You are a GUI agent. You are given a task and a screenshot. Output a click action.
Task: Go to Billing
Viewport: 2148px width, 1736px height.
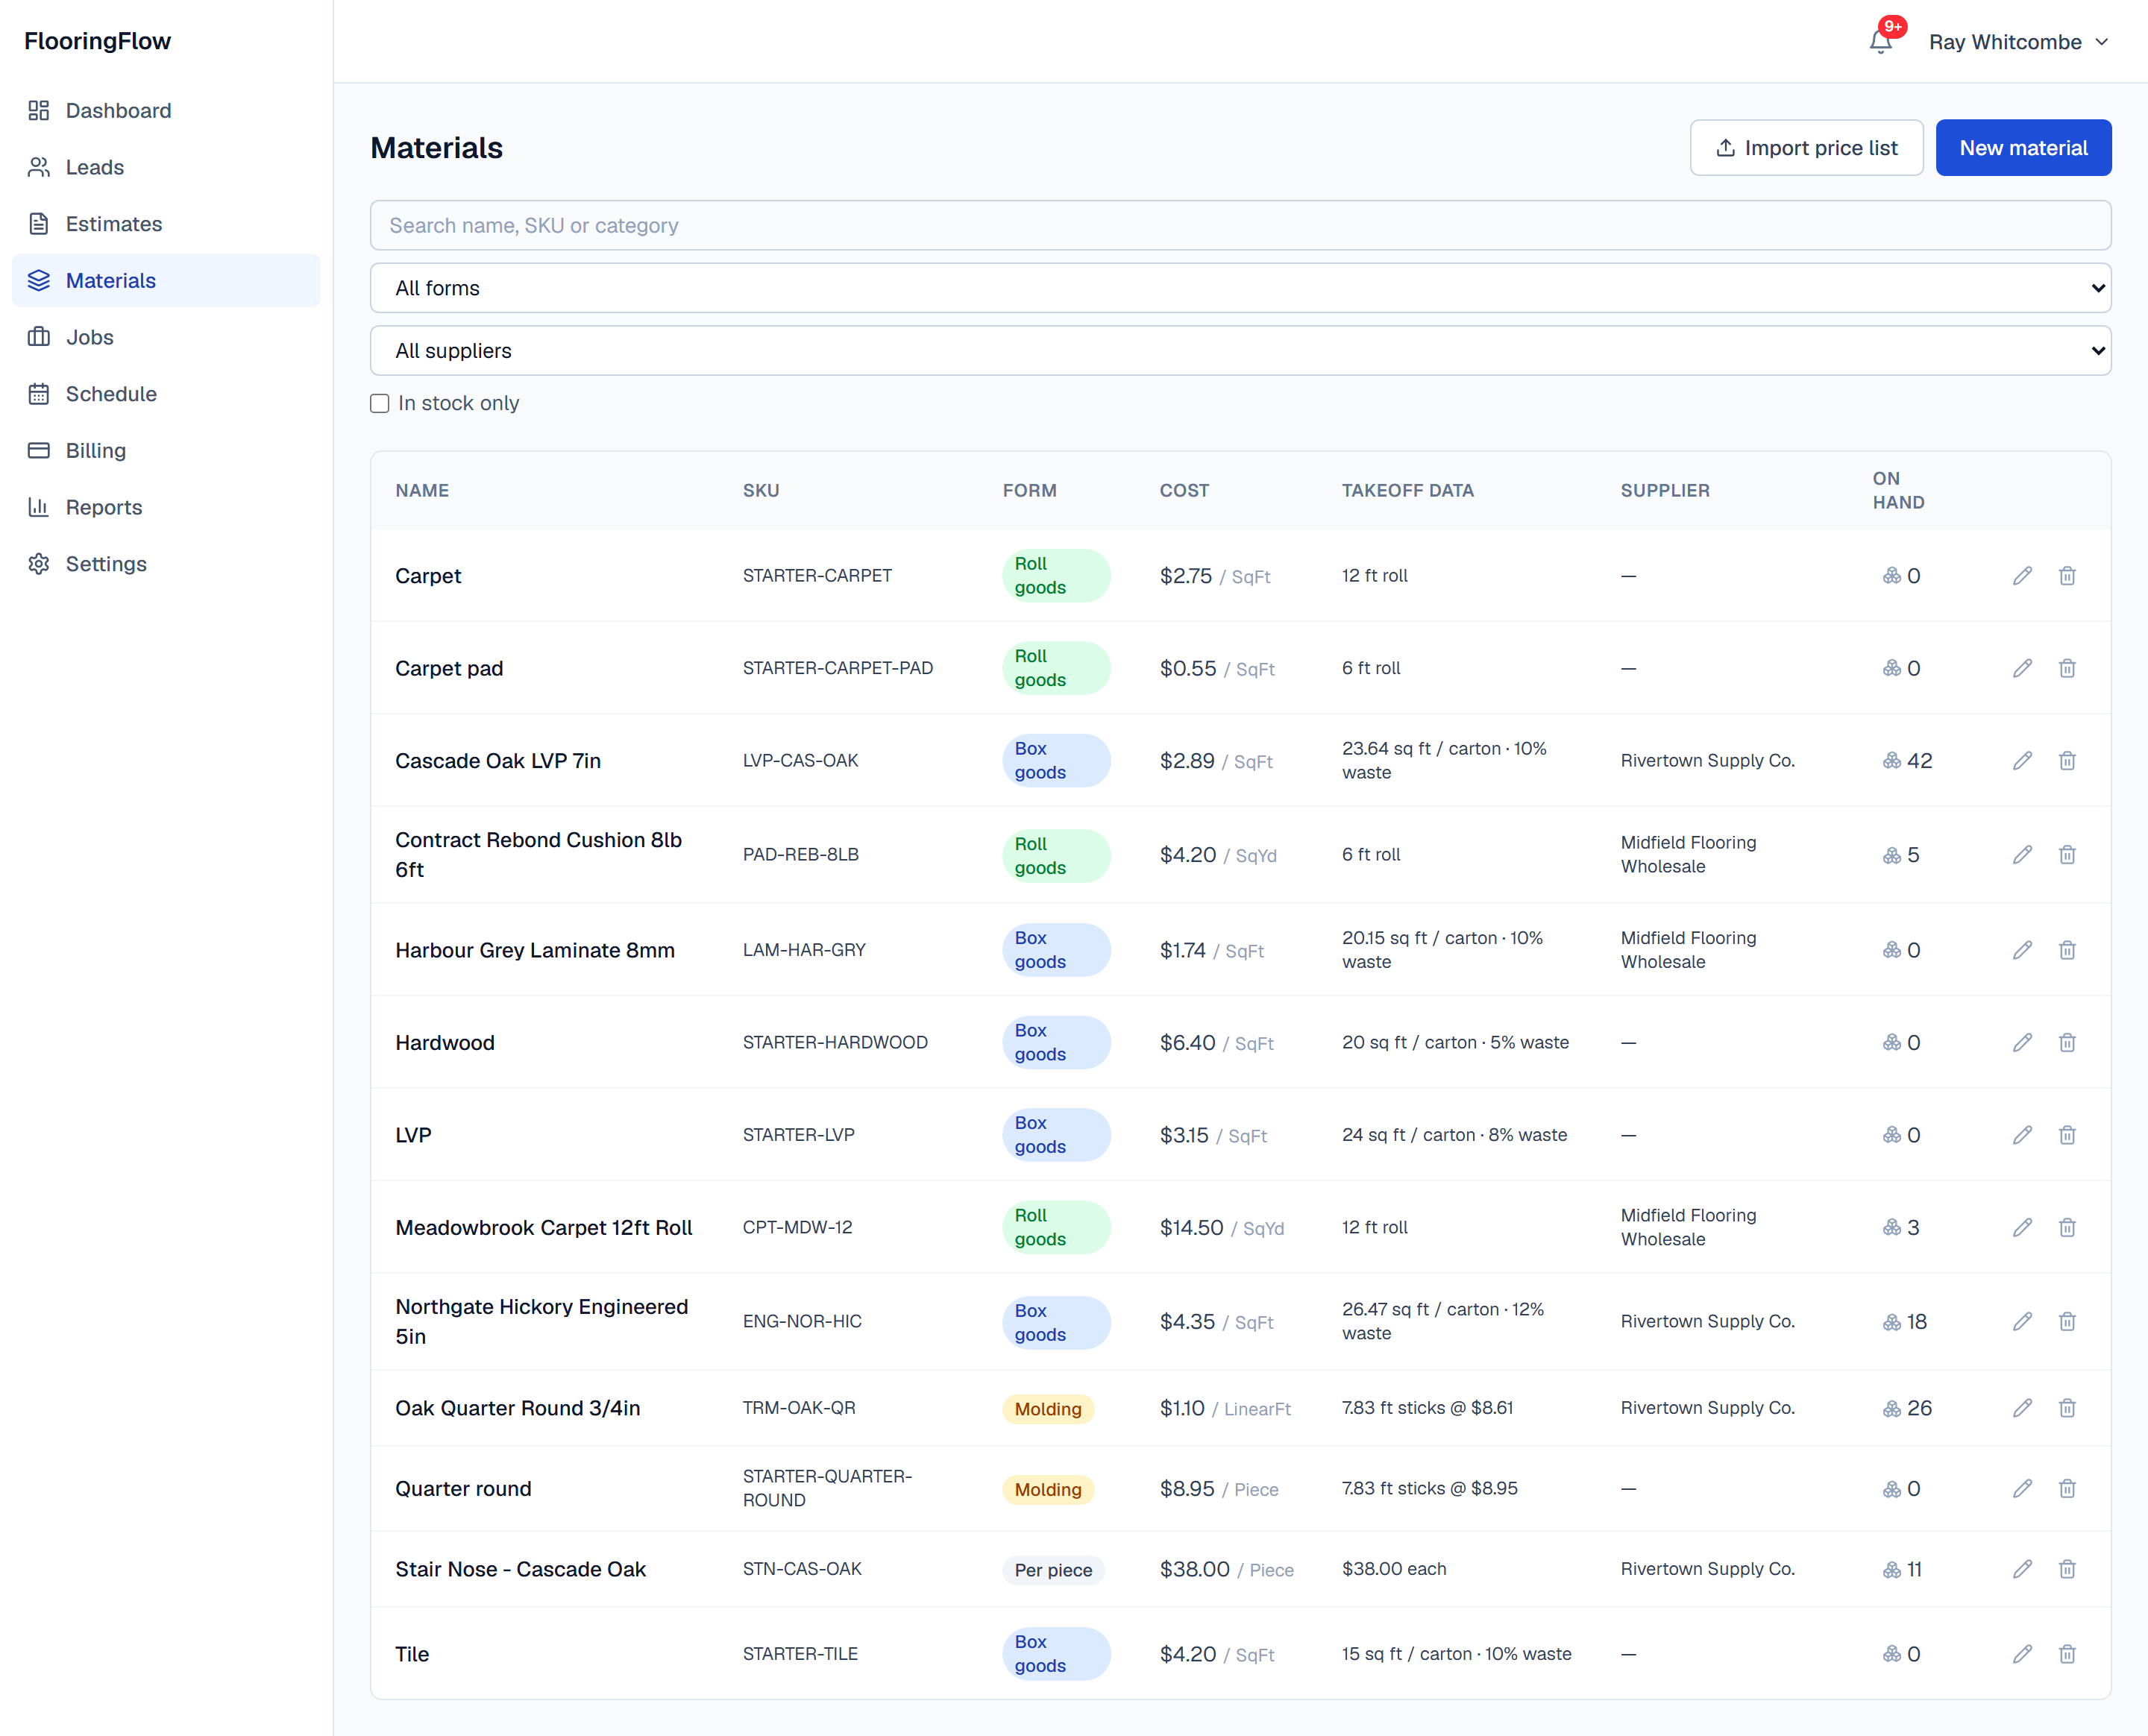coord(166,451)
